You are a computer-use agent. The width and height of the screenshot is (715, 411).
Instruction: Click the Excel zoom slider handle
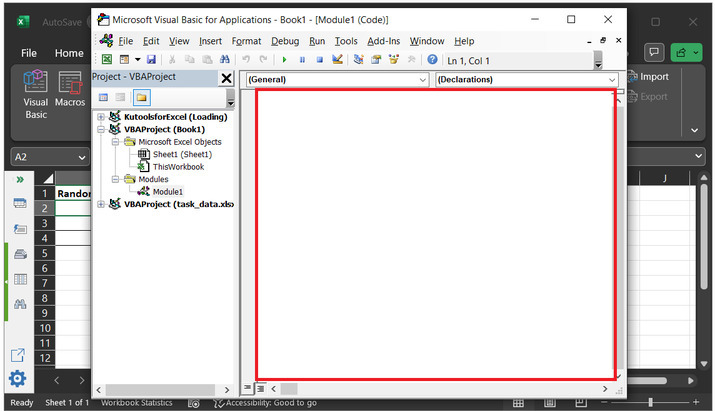[x=650, y=402]
